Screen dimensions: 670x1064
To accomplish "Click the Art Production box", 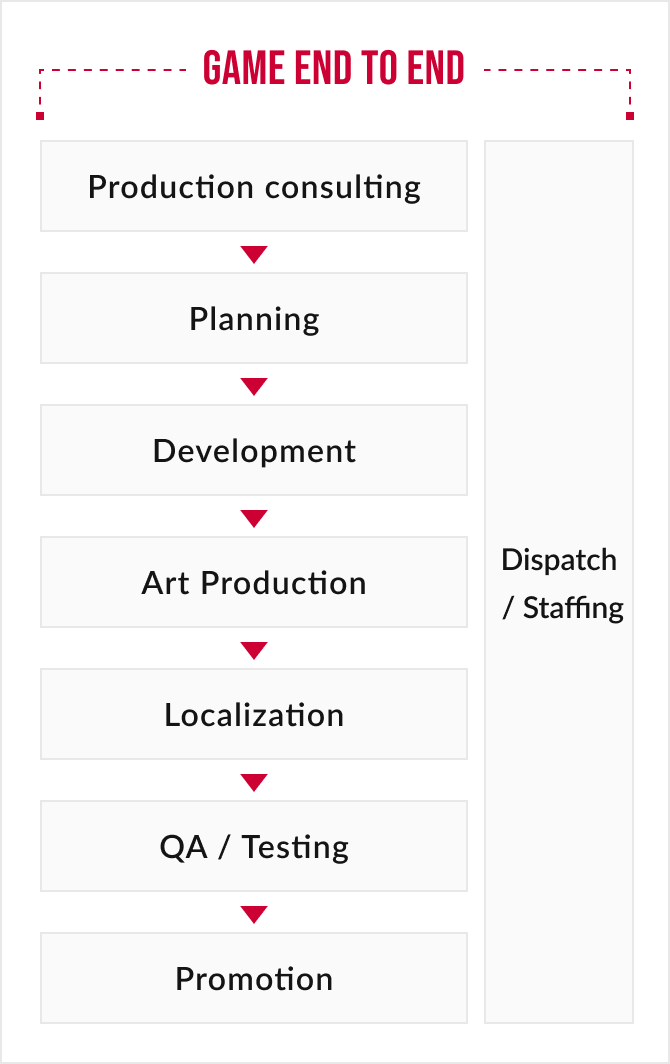I will click(254, 582).
